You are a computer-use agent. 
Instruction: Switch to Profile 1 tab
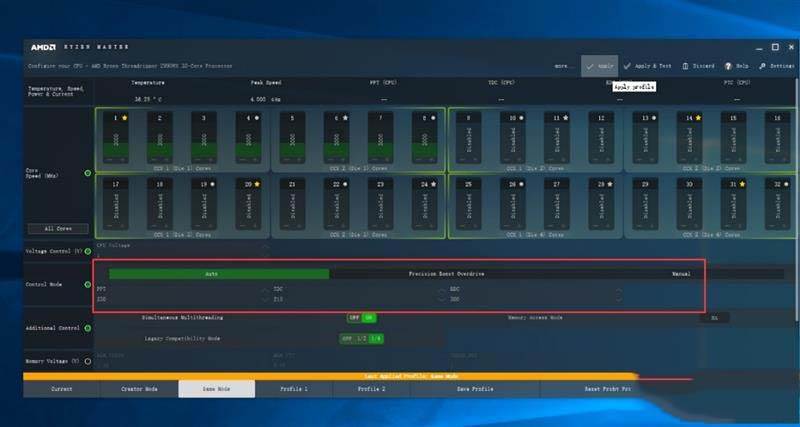(x=293, y=388)
